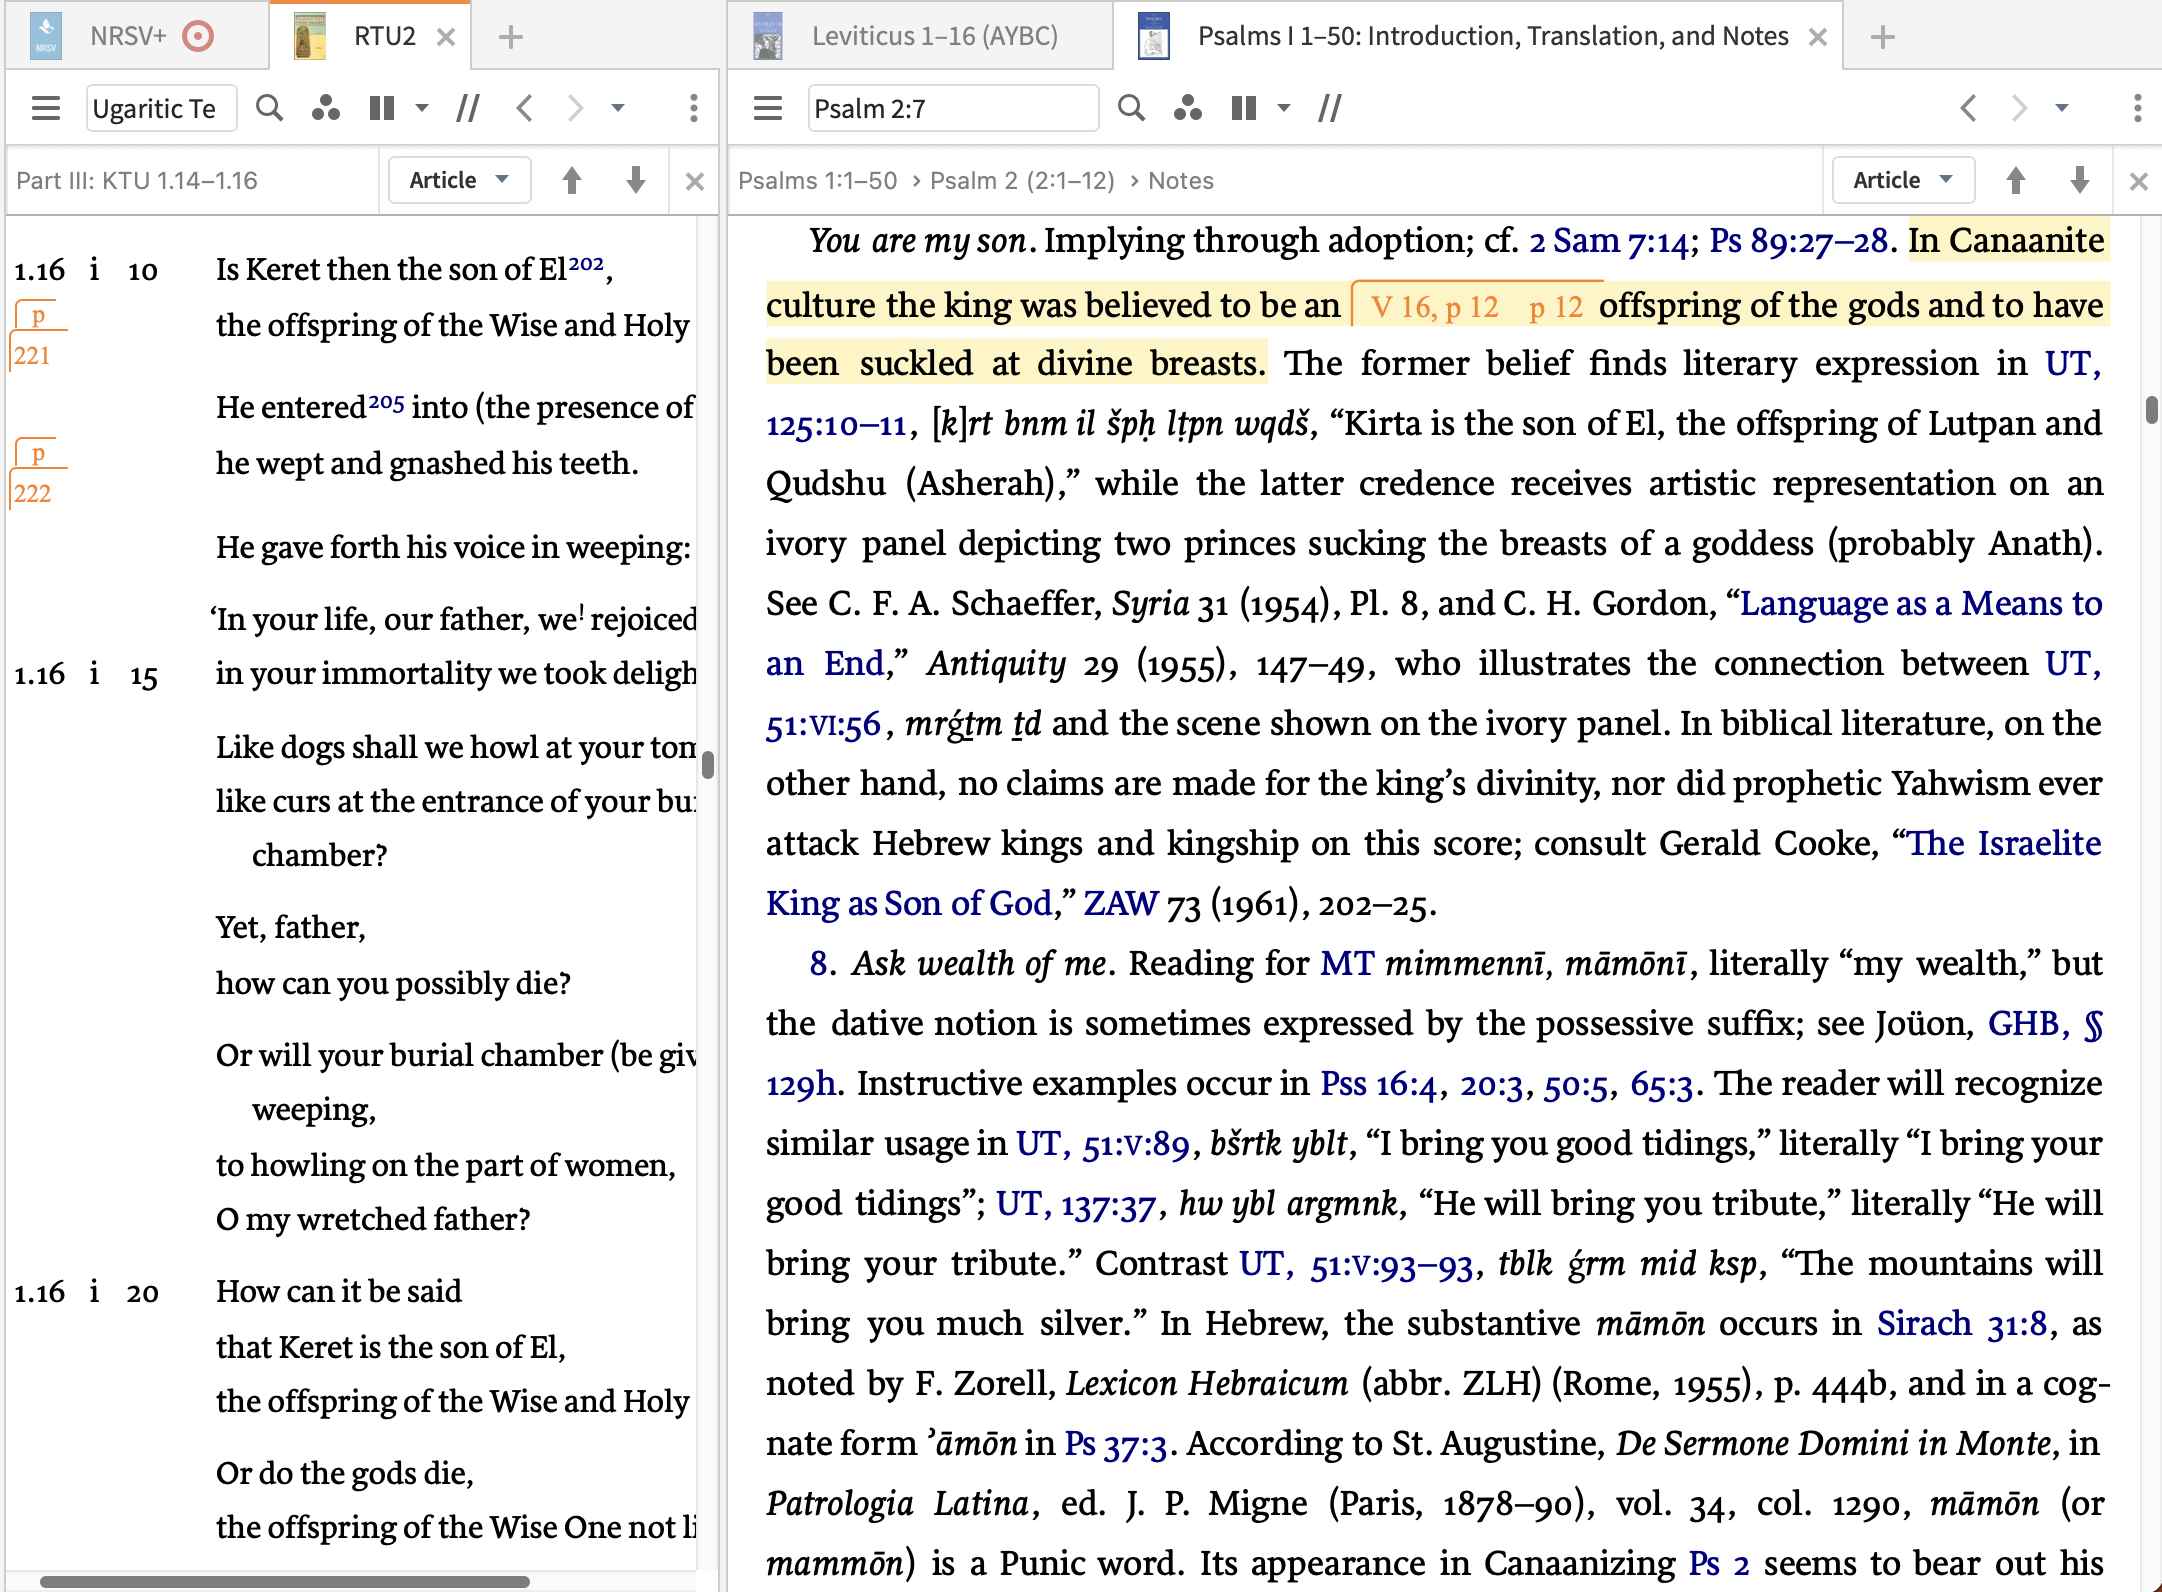Close the RTU2 tab

click(x=446, y=38)
